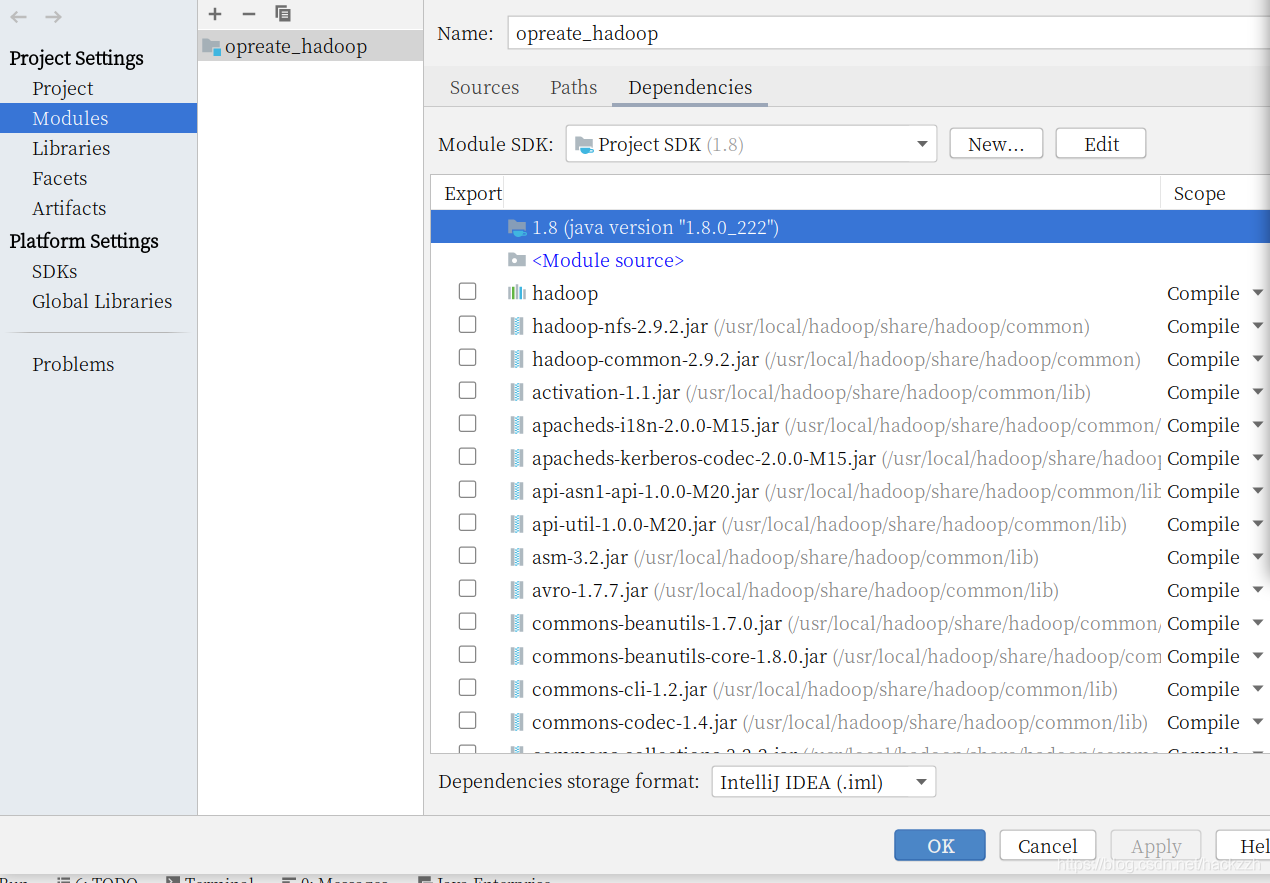Tick export checkbox for hadoop library
This screenshot has width=1270, height=883.
tap(467, 291)
